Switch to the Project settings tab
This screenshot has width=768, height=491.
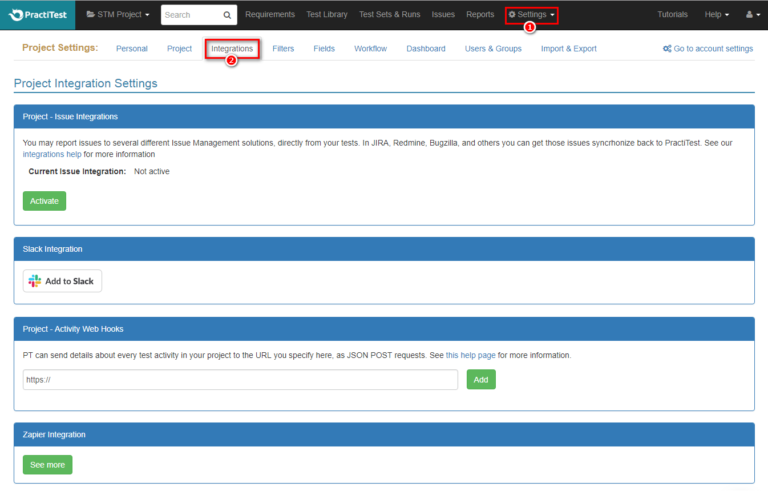(179, 49)
